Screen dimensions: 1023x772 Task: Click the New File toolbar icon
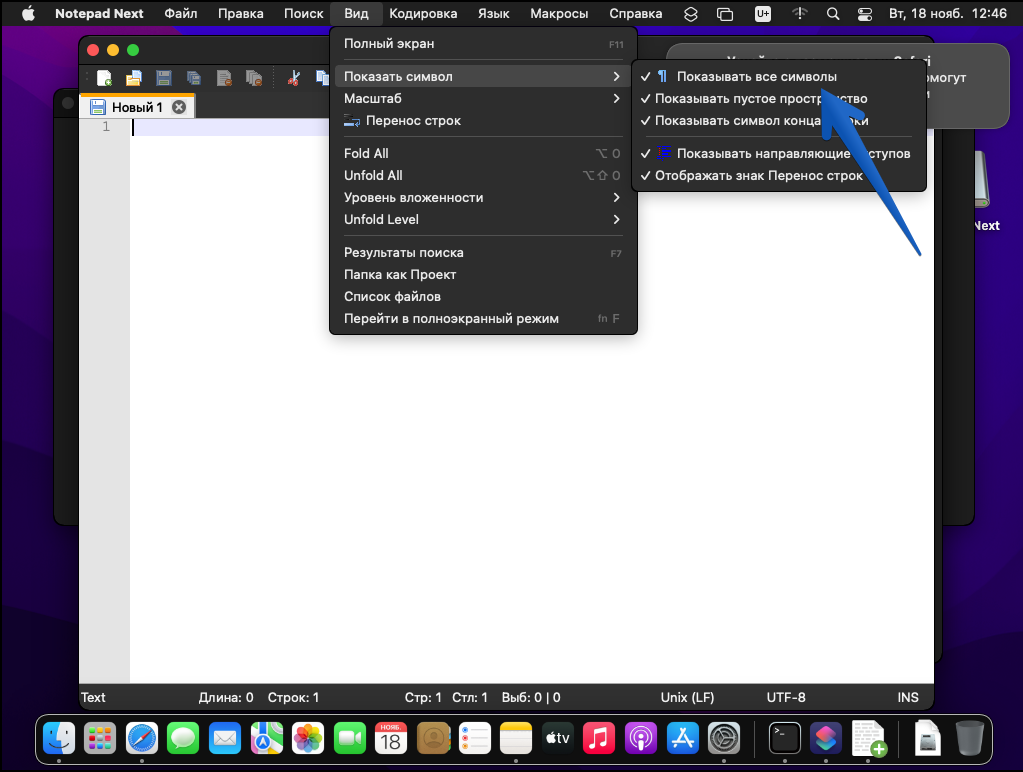[x=104, y=78]
